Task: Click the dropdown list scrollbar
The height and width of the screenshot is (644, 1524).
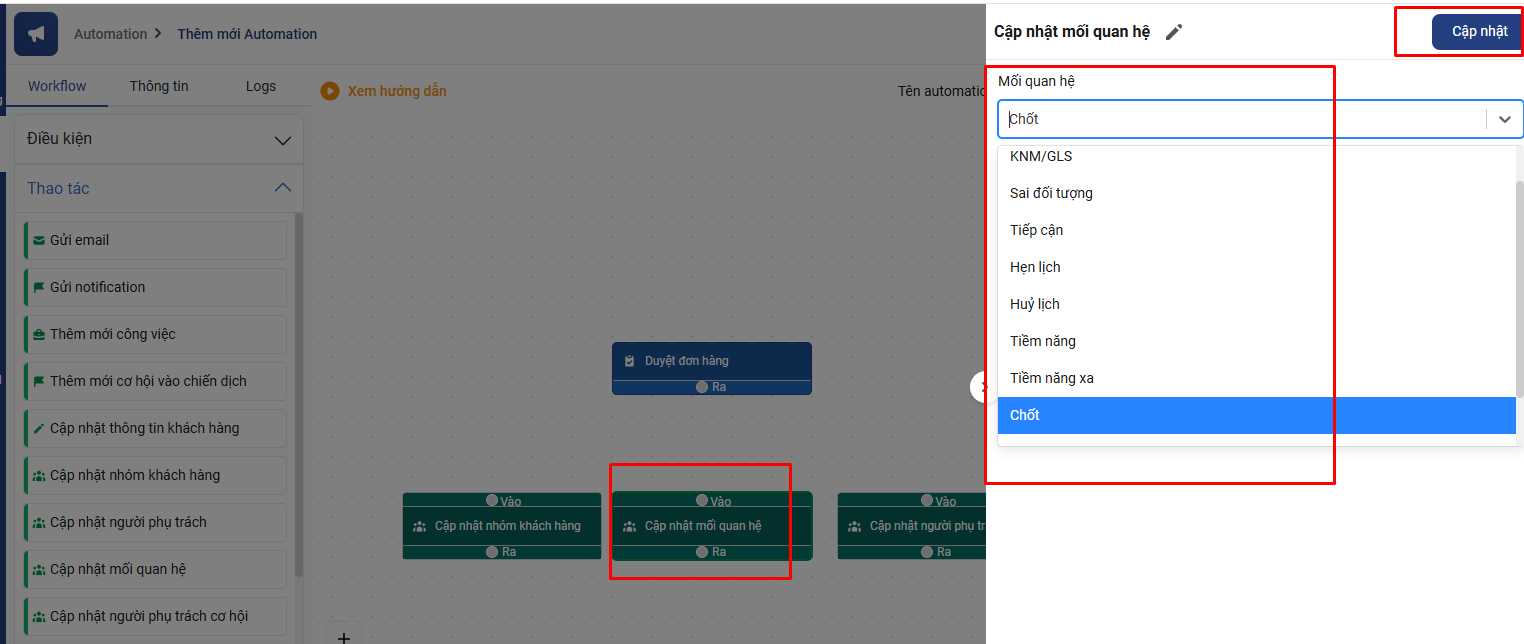Action: pyautogui.click(x=1519, y=290)
